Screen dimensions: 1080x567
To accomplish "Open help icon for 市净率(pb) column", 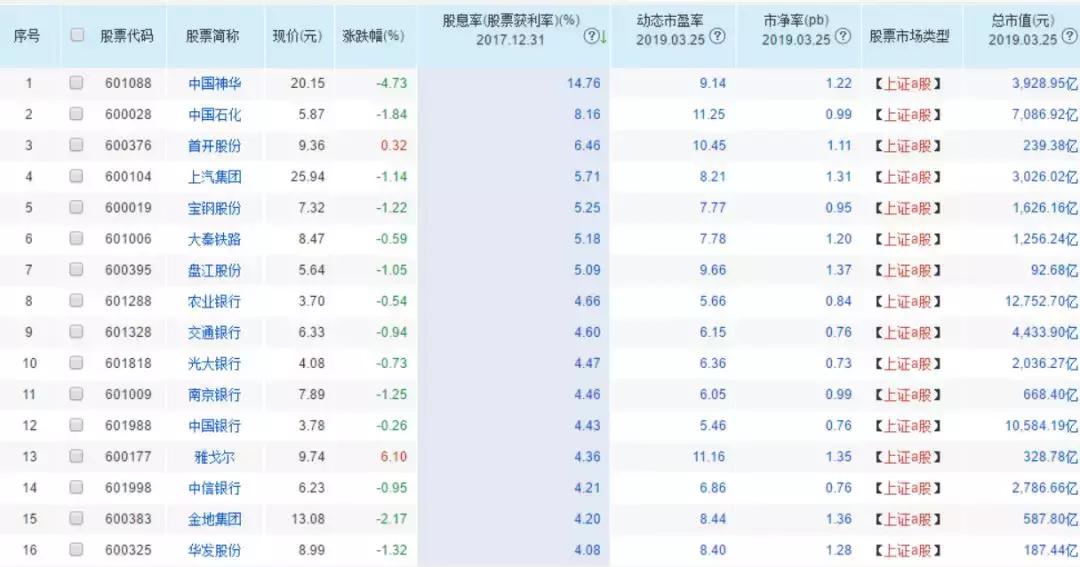I will click(x=842, y=37).
